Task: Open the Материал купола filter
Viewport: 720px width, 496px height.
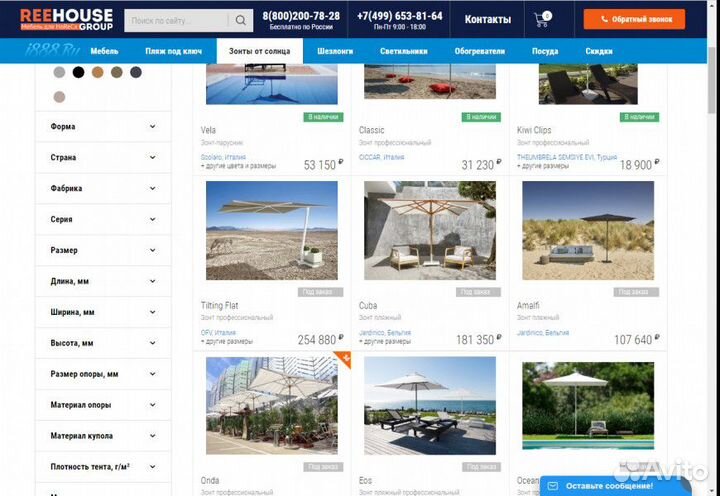Action: click(103, 435)
